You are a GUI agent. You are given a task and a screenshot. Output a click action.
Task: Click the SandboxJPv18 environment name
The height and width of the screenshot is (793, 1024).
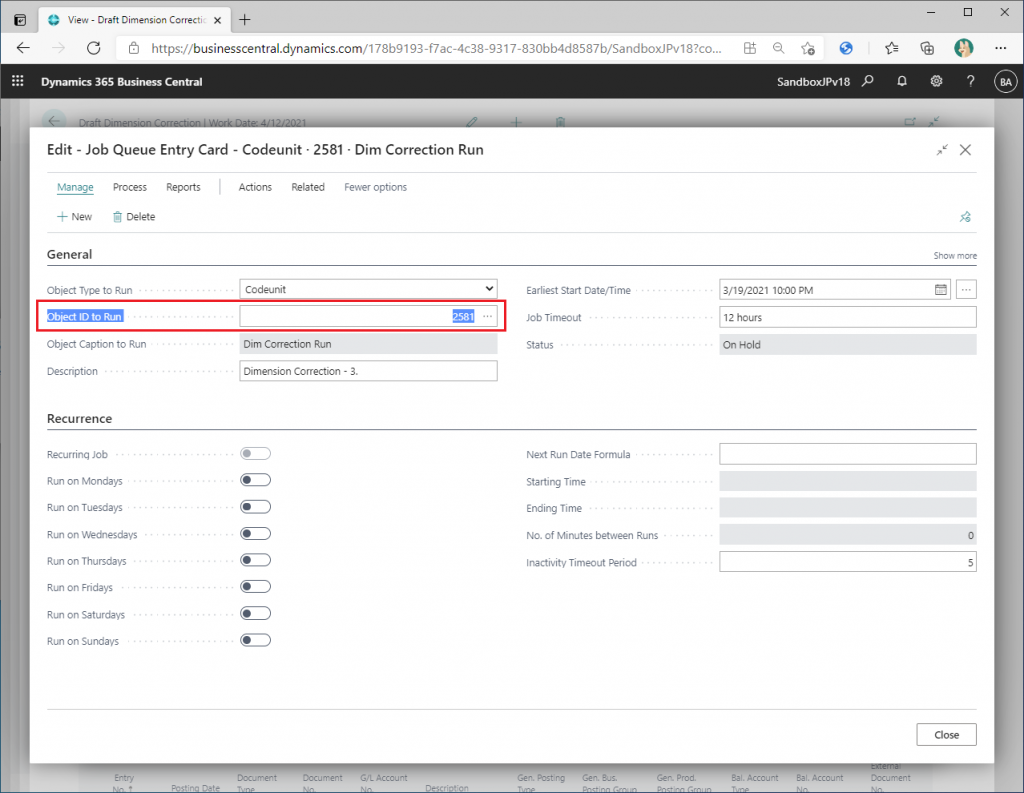point(813,82)
